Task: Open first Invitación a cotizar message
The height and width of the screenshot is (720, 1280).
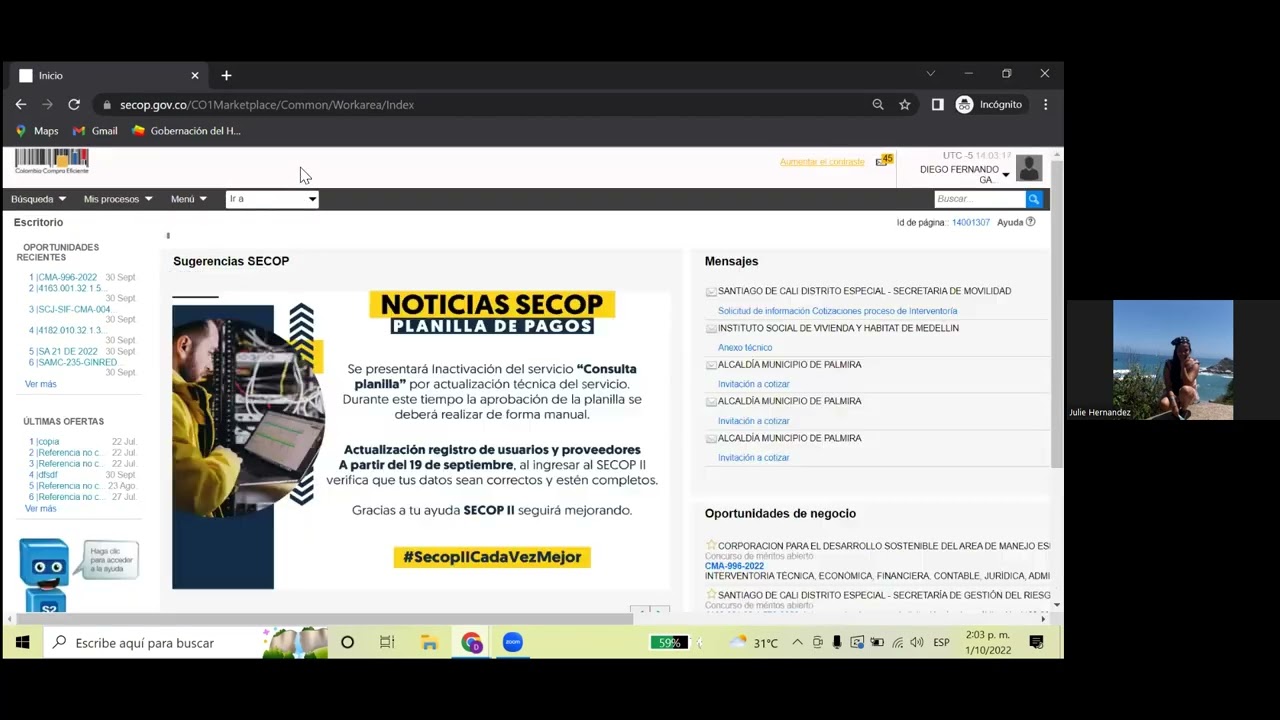Action: [x=754, y=384]
